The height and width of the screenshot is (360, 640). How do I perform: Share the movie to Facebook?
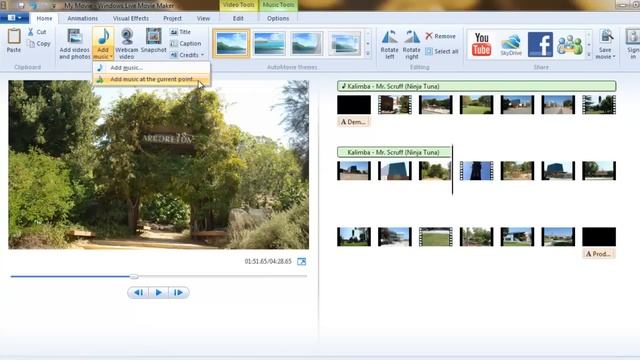(x=540, y=44)
